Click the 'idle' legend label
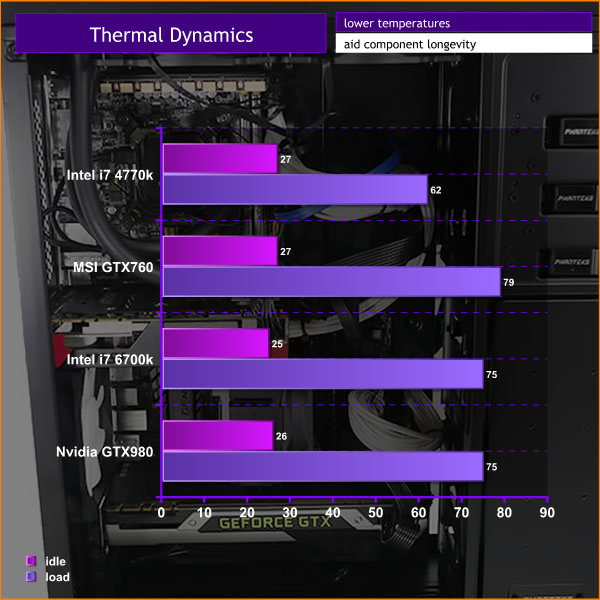The image size is (600, 600). tap(55, 561)
